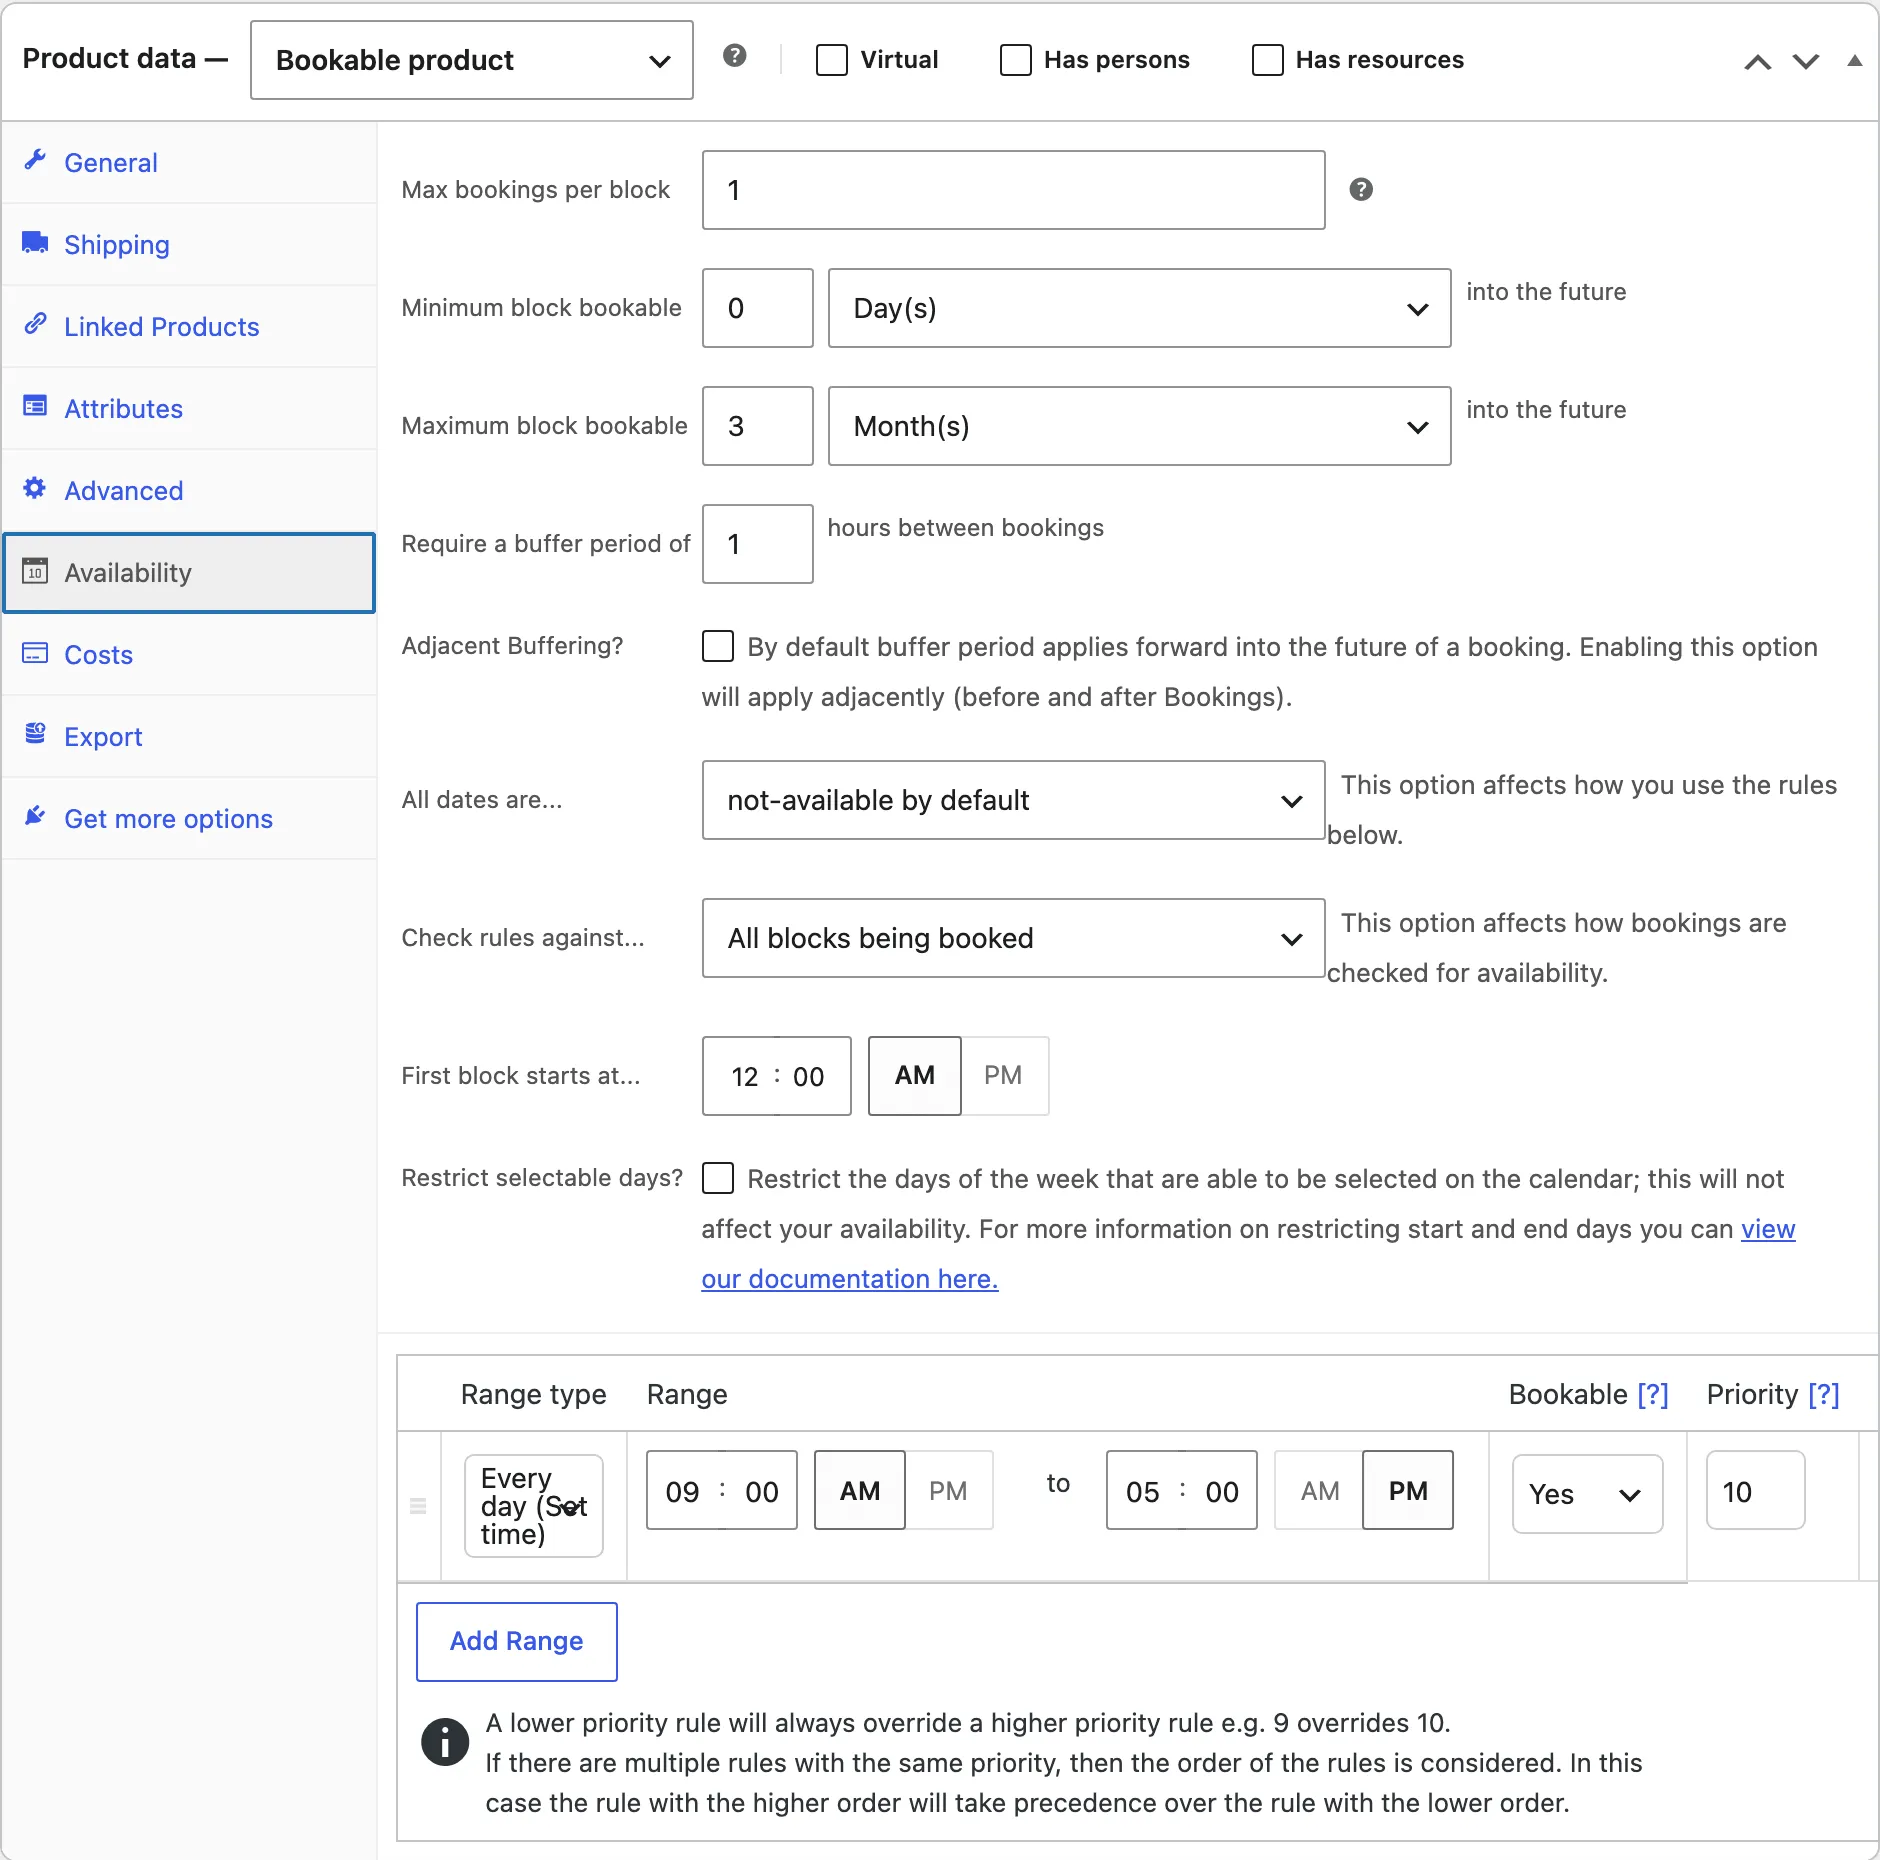This screenshot has width=1880, height=1860.
Task: Click the Attributes list icon
Action: (x=35, y=406)
